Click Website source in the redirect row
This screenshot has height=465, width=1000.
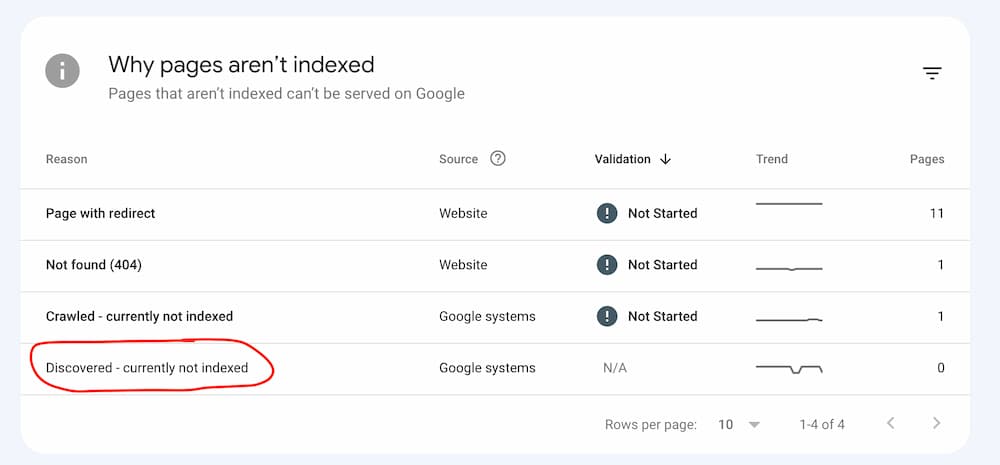[463, 214]
